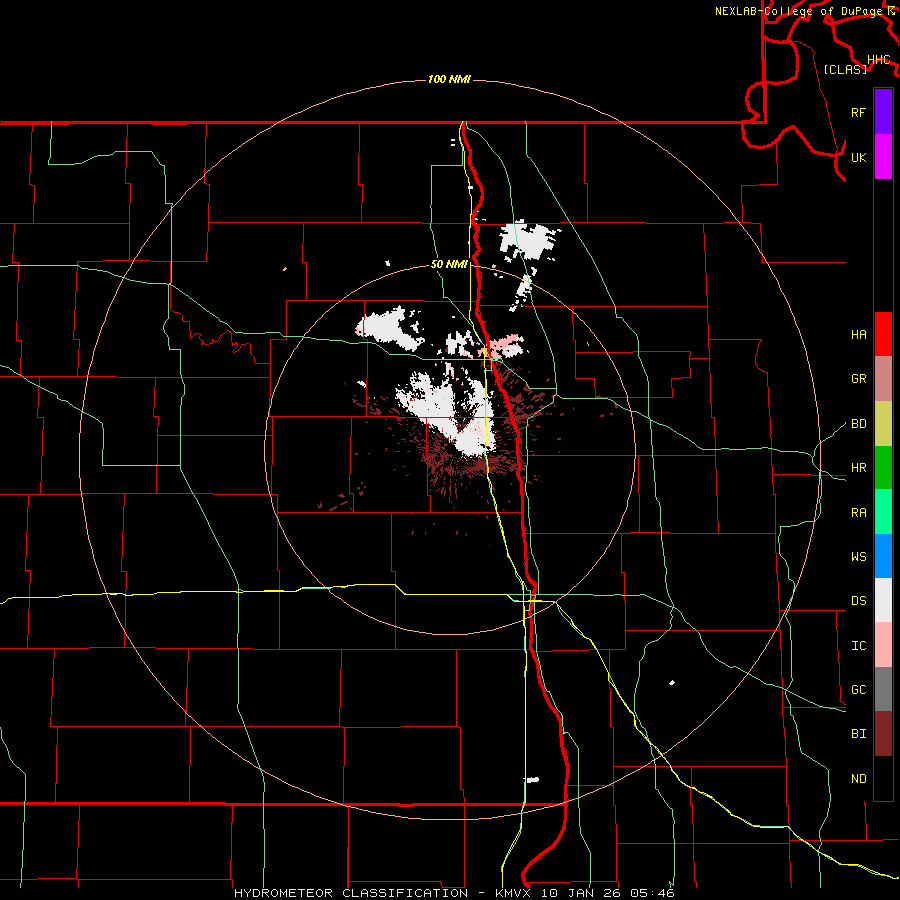Click the IC legend label

tap(858, 646)
